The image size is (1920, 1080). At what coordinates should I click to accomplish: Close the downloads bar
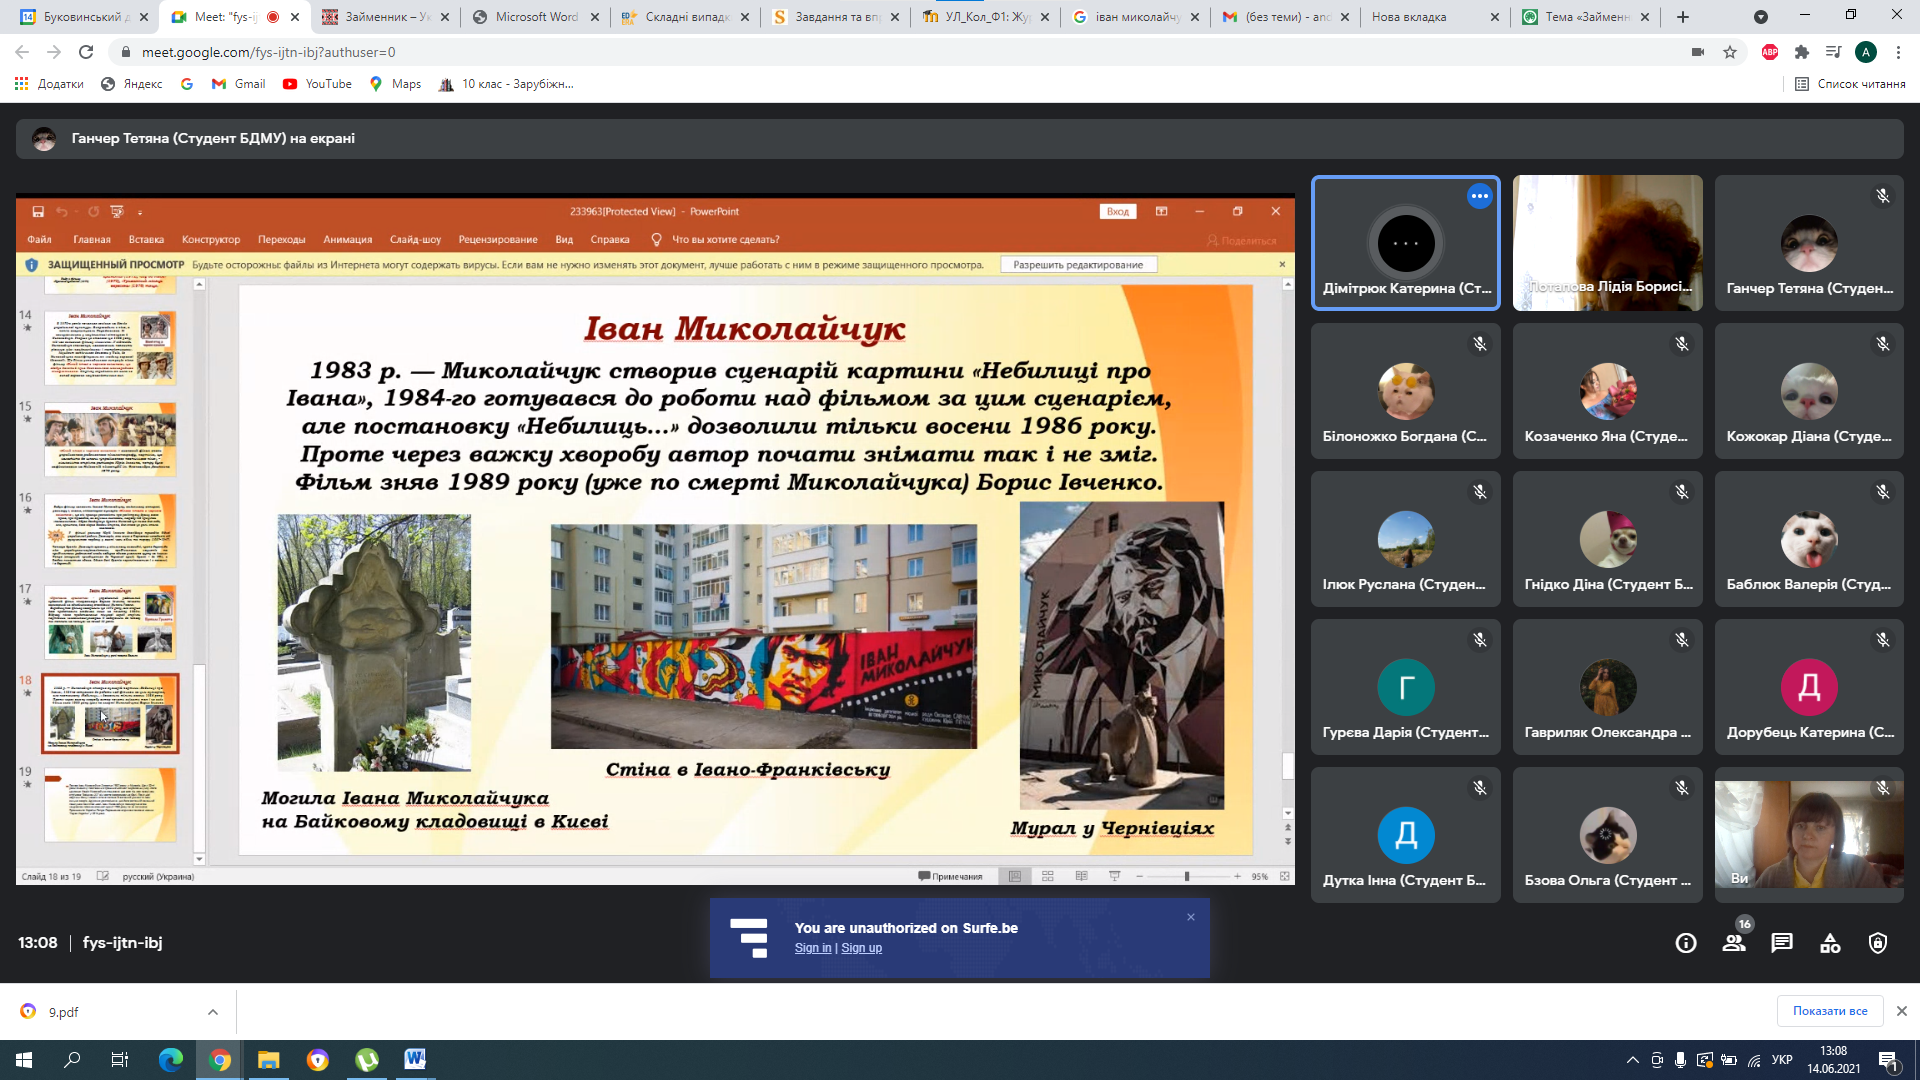(1902, 1011)
